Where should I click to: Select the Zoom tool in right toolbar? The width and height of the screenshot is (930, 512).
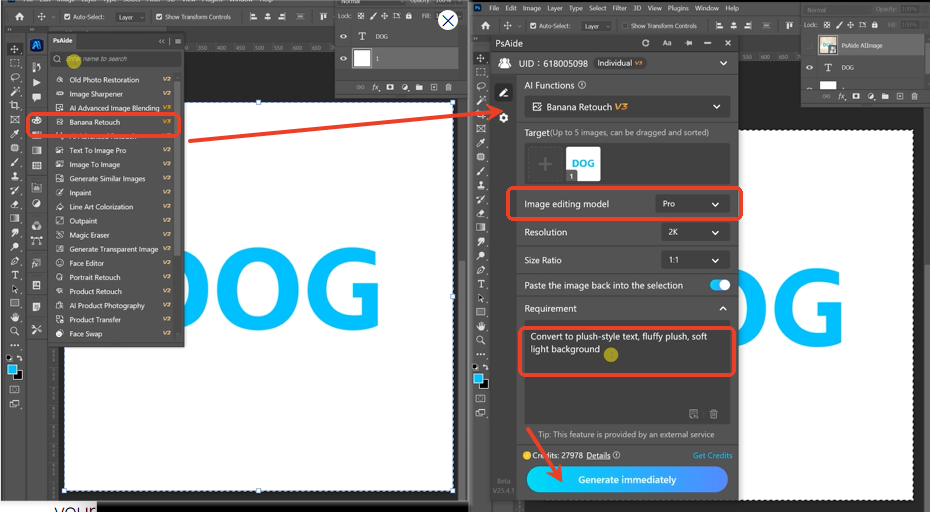click(481, 340)
